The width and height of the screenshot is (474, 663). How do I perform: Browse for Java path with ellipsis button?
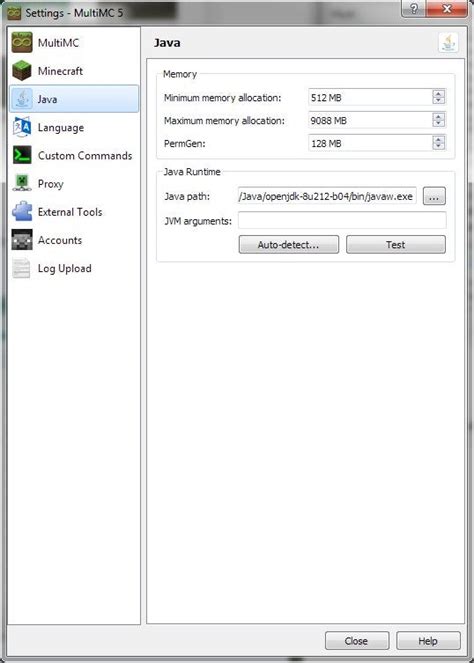pos(434,196)
